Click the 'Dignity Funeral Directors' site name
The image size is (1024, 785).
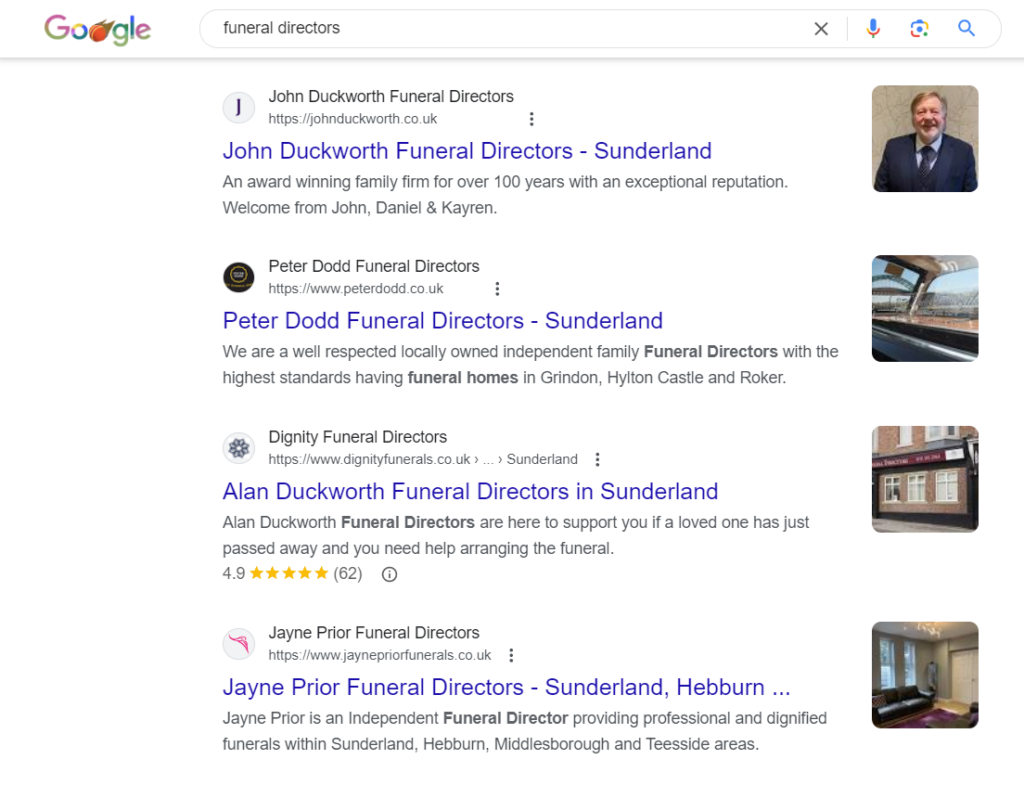pos(358,437)
